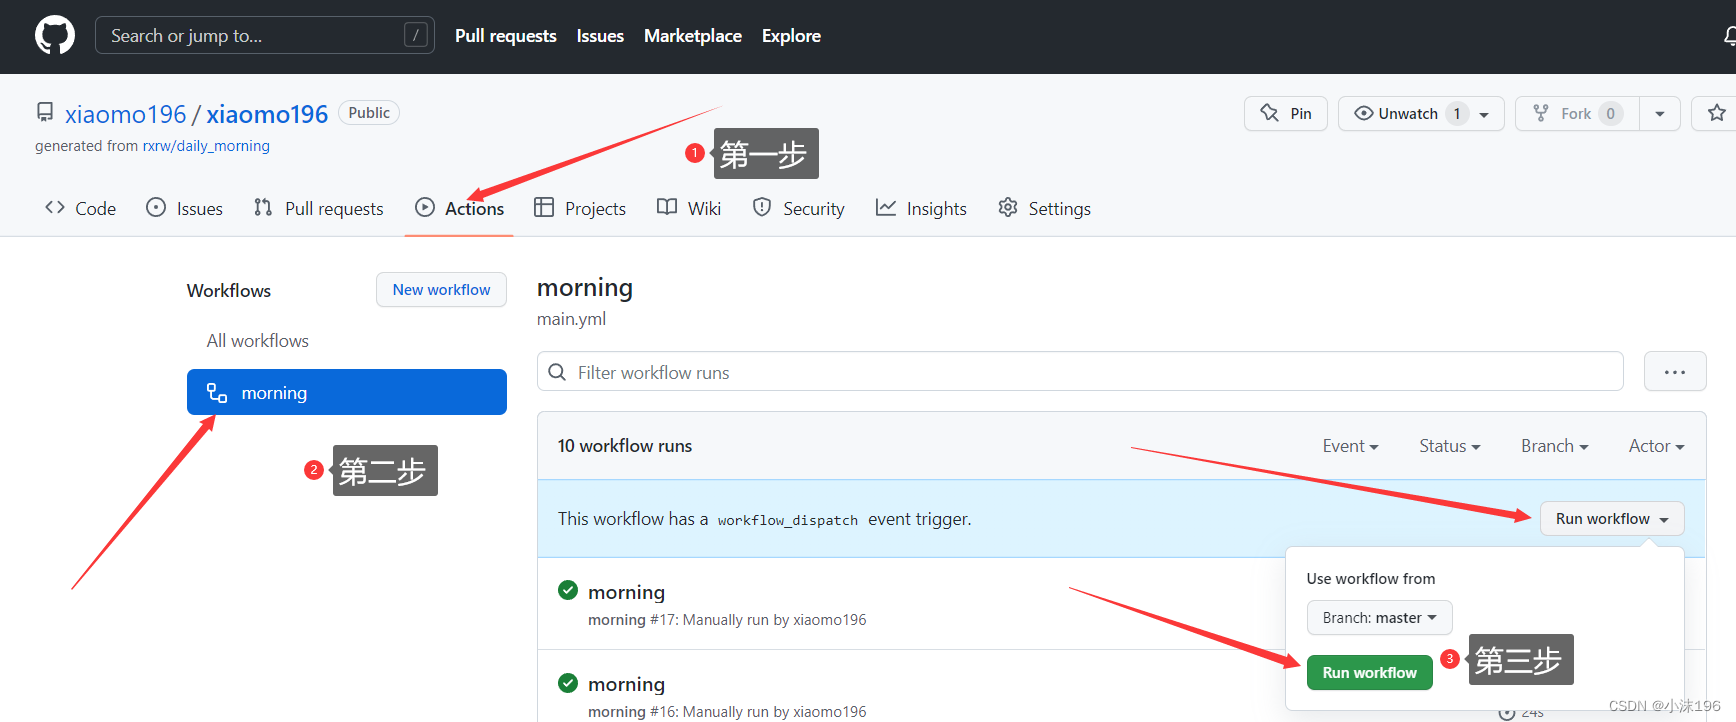Click the Settings tab gear icon

(x=1008, y=207)
